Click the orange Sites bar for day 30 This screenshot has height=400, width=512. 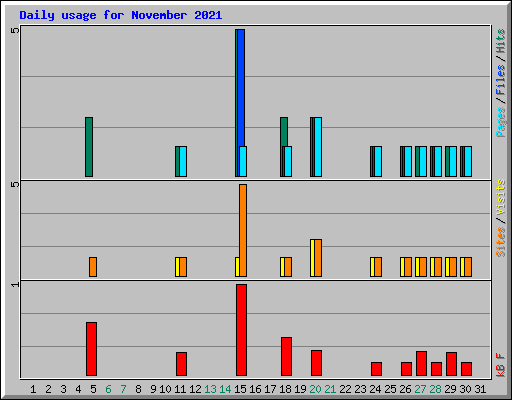point(468,267)
